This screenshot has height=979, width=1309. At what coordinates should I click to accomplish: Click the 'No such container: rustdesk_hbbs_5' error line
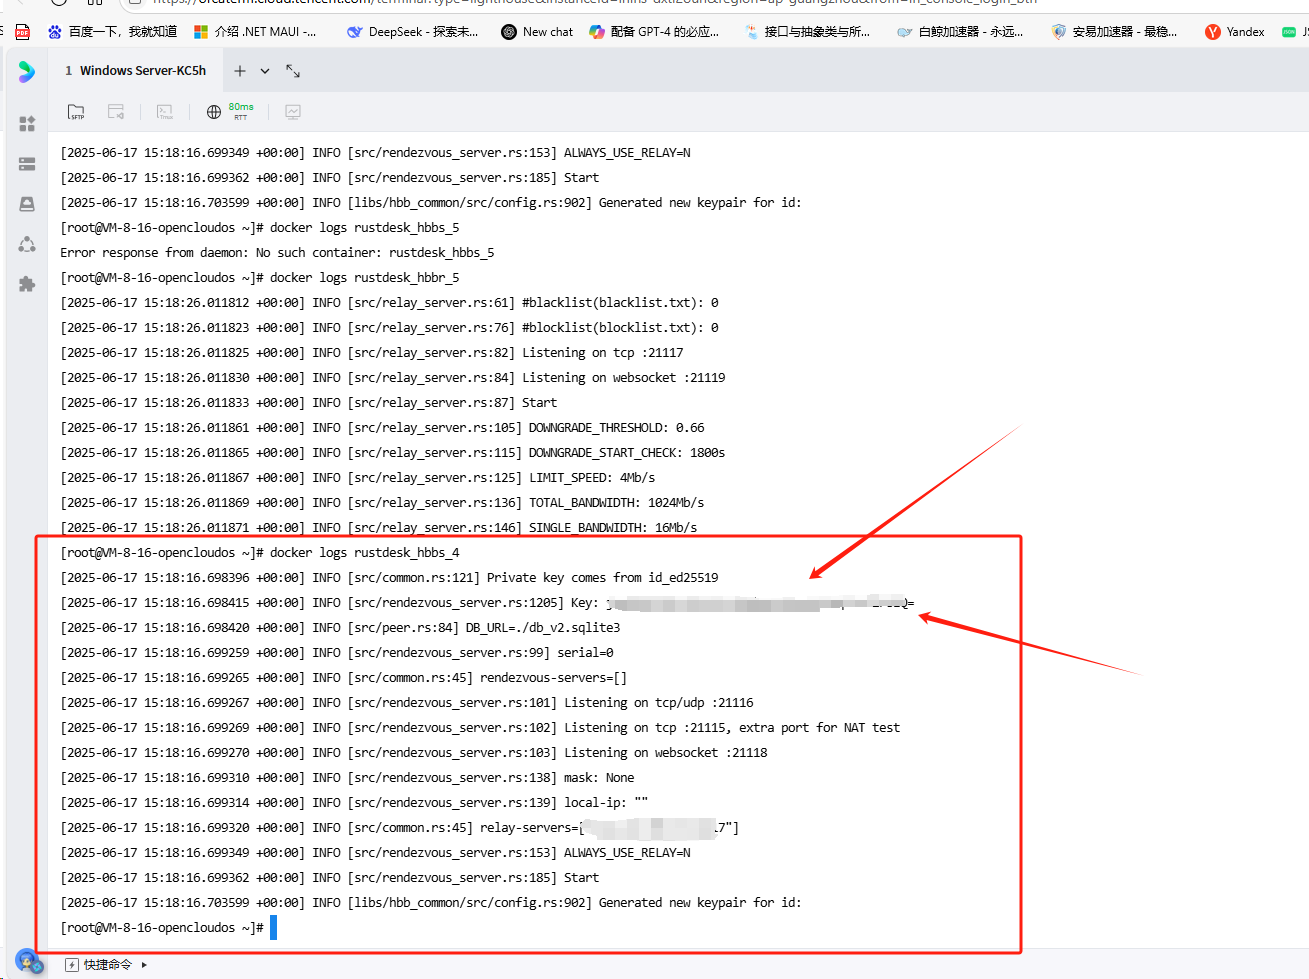pos(277,253)
